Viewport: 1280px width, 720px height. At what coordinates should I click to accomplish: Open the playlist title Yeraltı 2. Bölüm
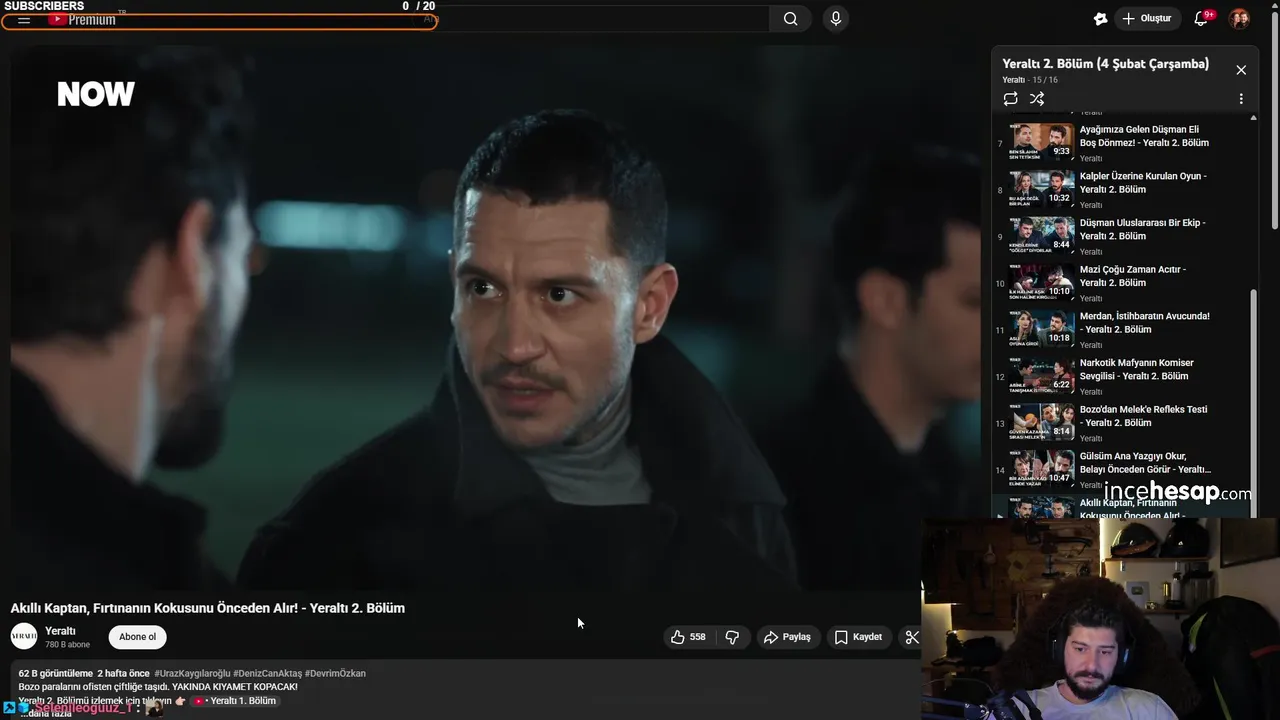(x=1106, y=64)
